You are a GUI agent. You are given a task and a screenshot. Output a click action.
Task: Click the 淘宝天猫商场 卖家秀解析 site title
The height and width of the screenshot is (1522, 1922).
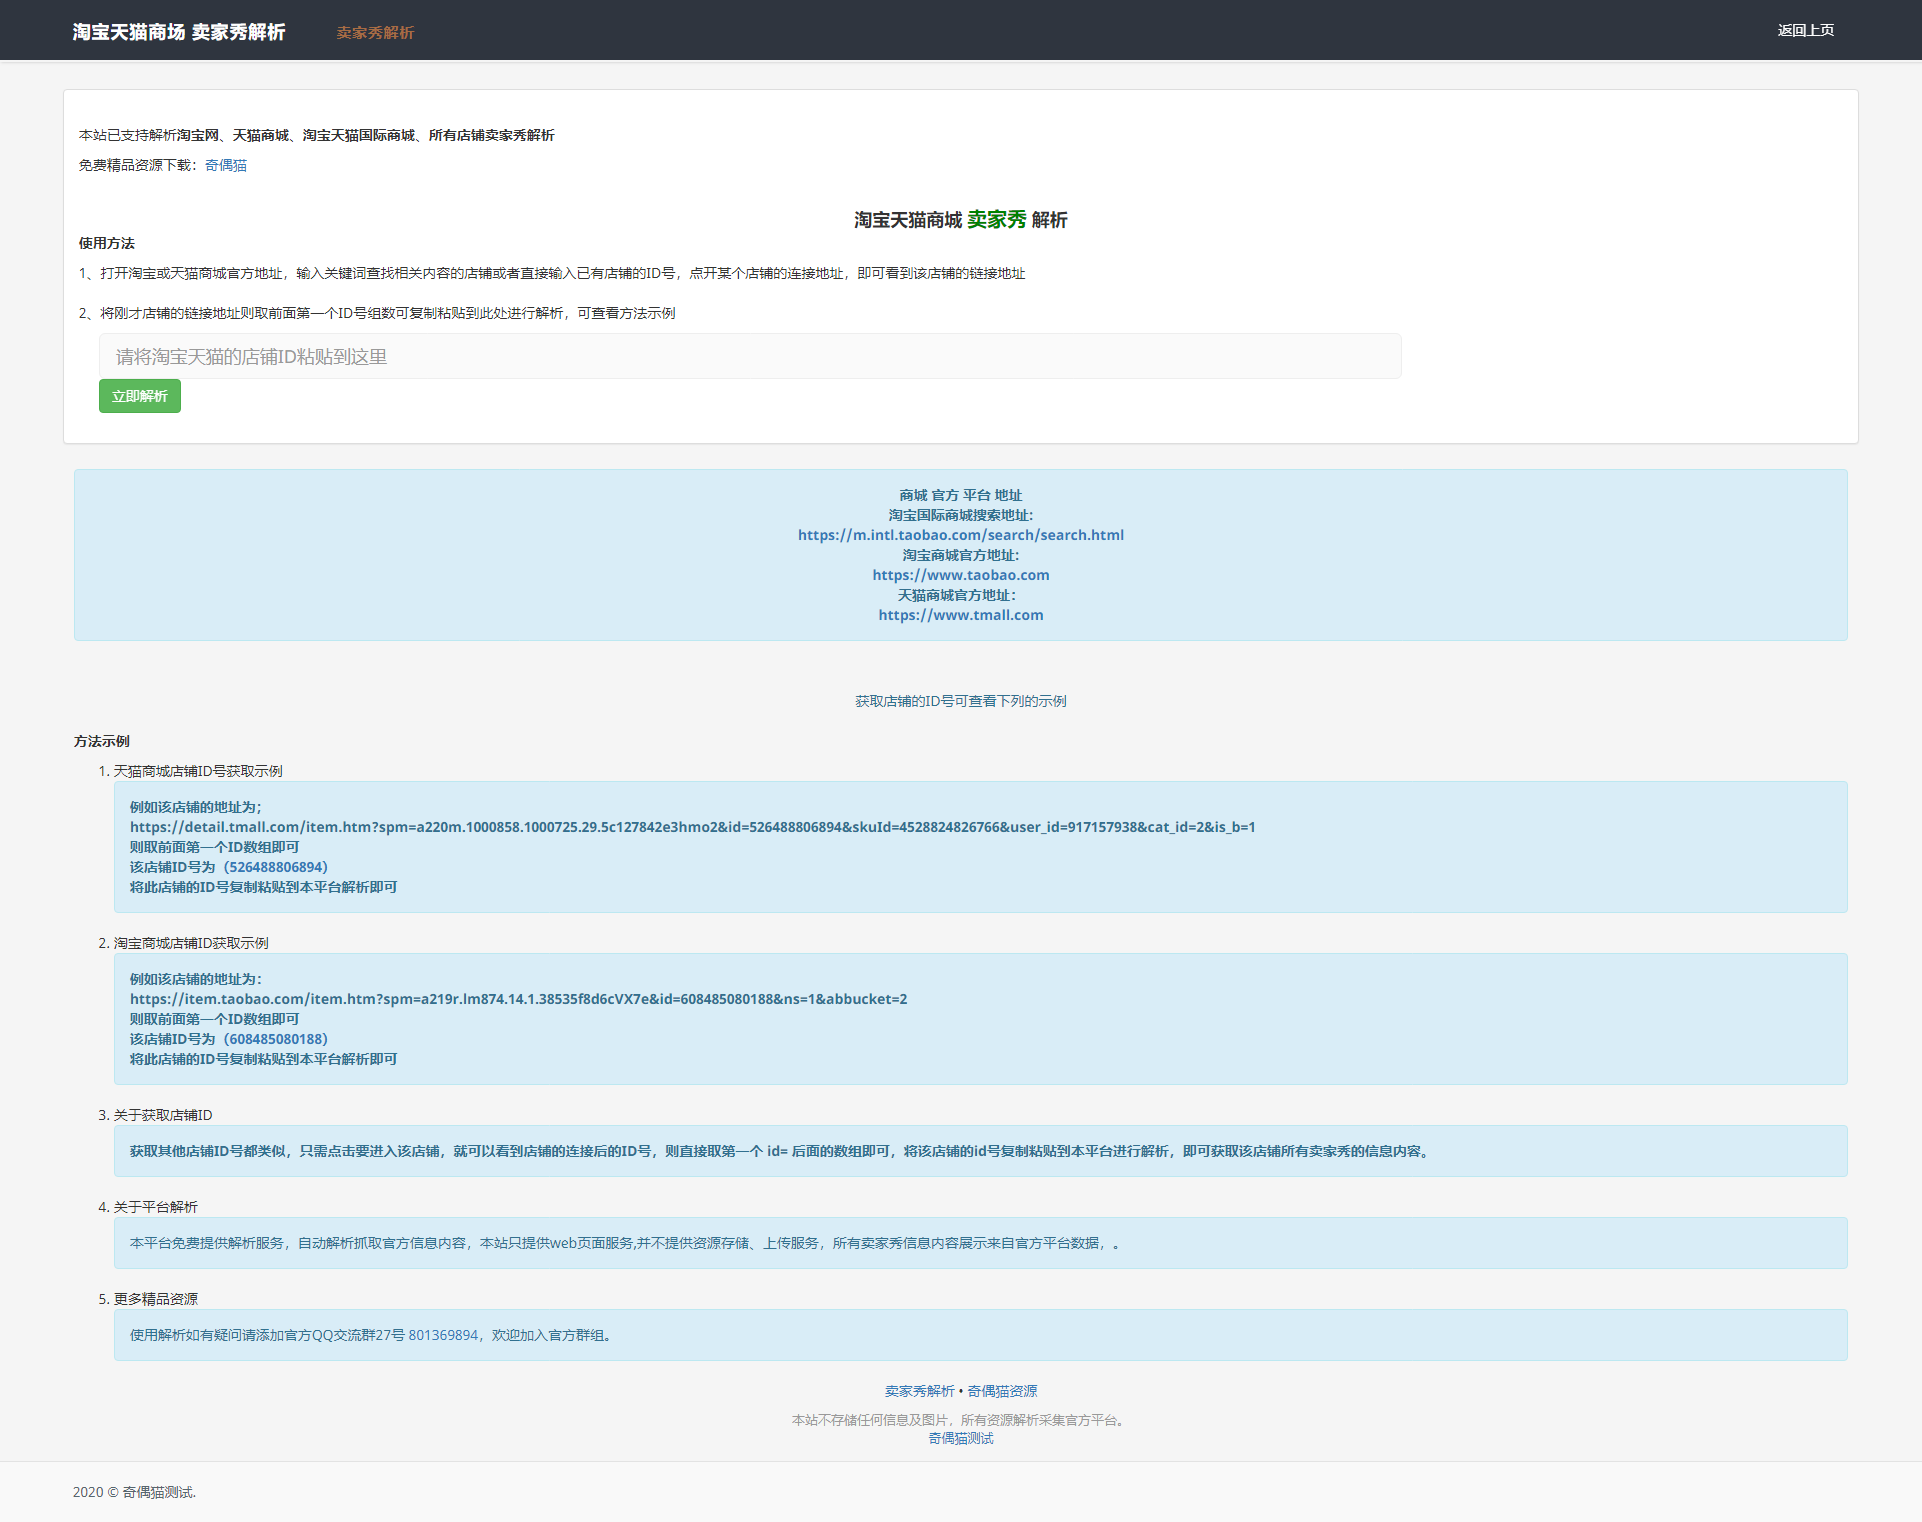tap(179, 32)
